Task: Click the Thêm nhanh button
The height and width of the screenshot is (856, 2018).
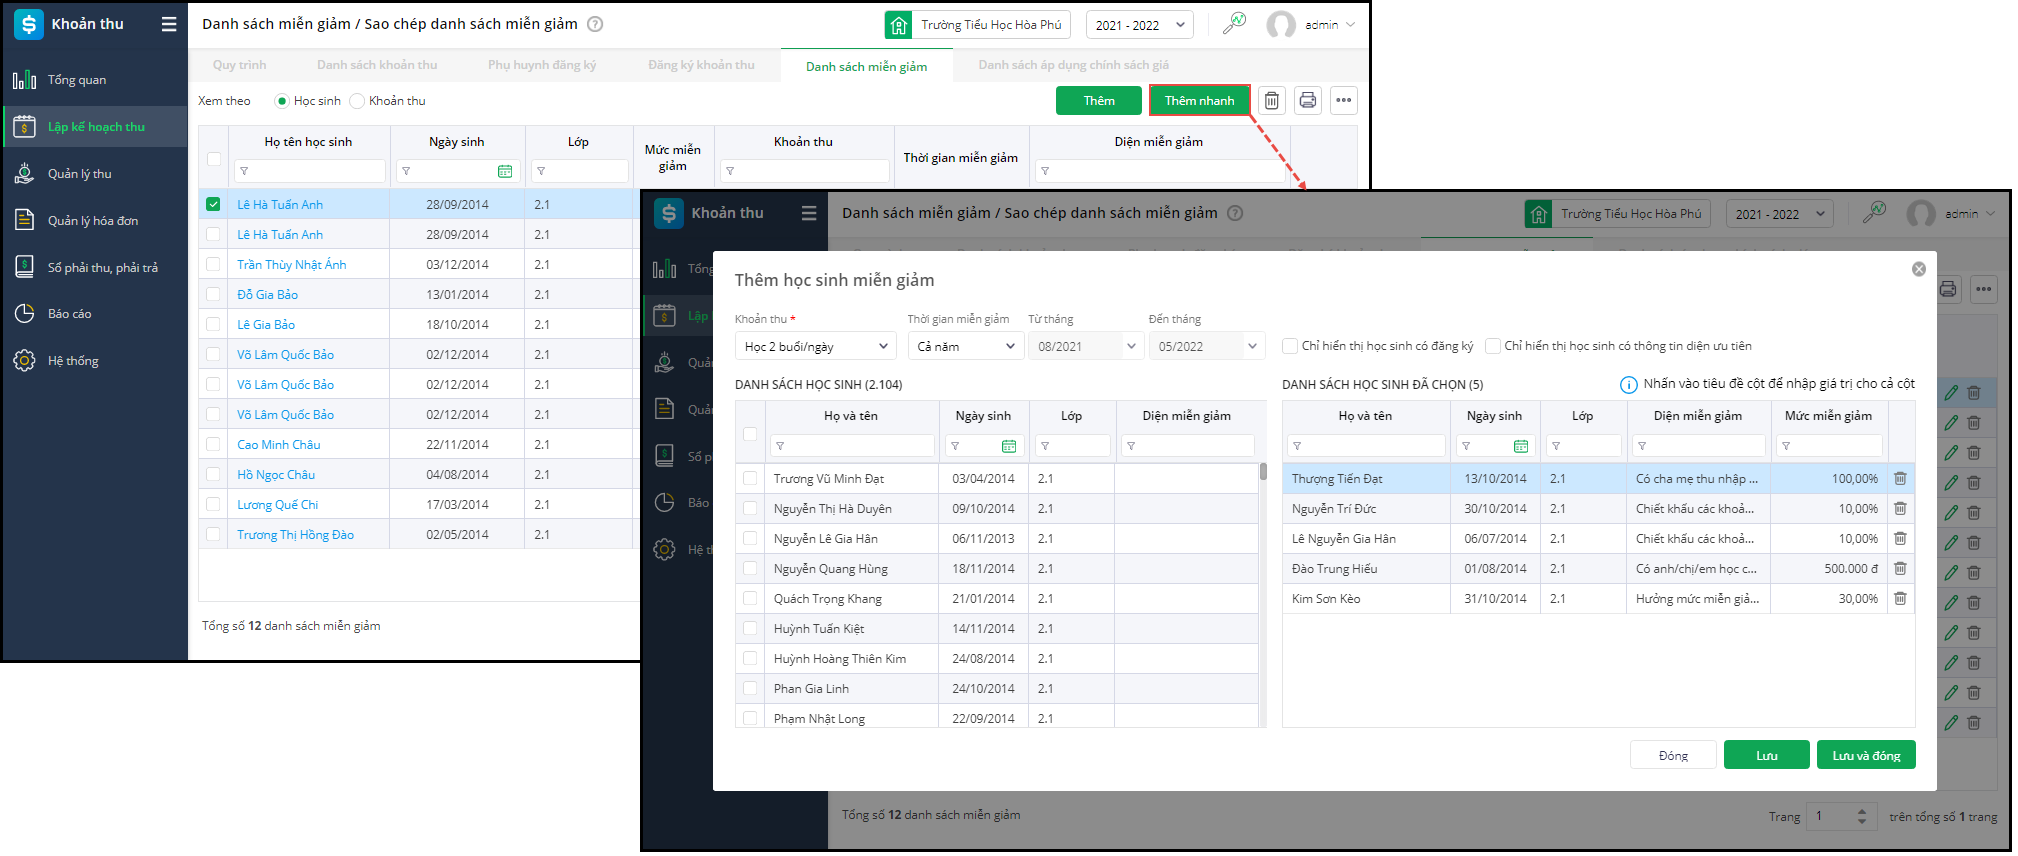Action: [1200, 100]
